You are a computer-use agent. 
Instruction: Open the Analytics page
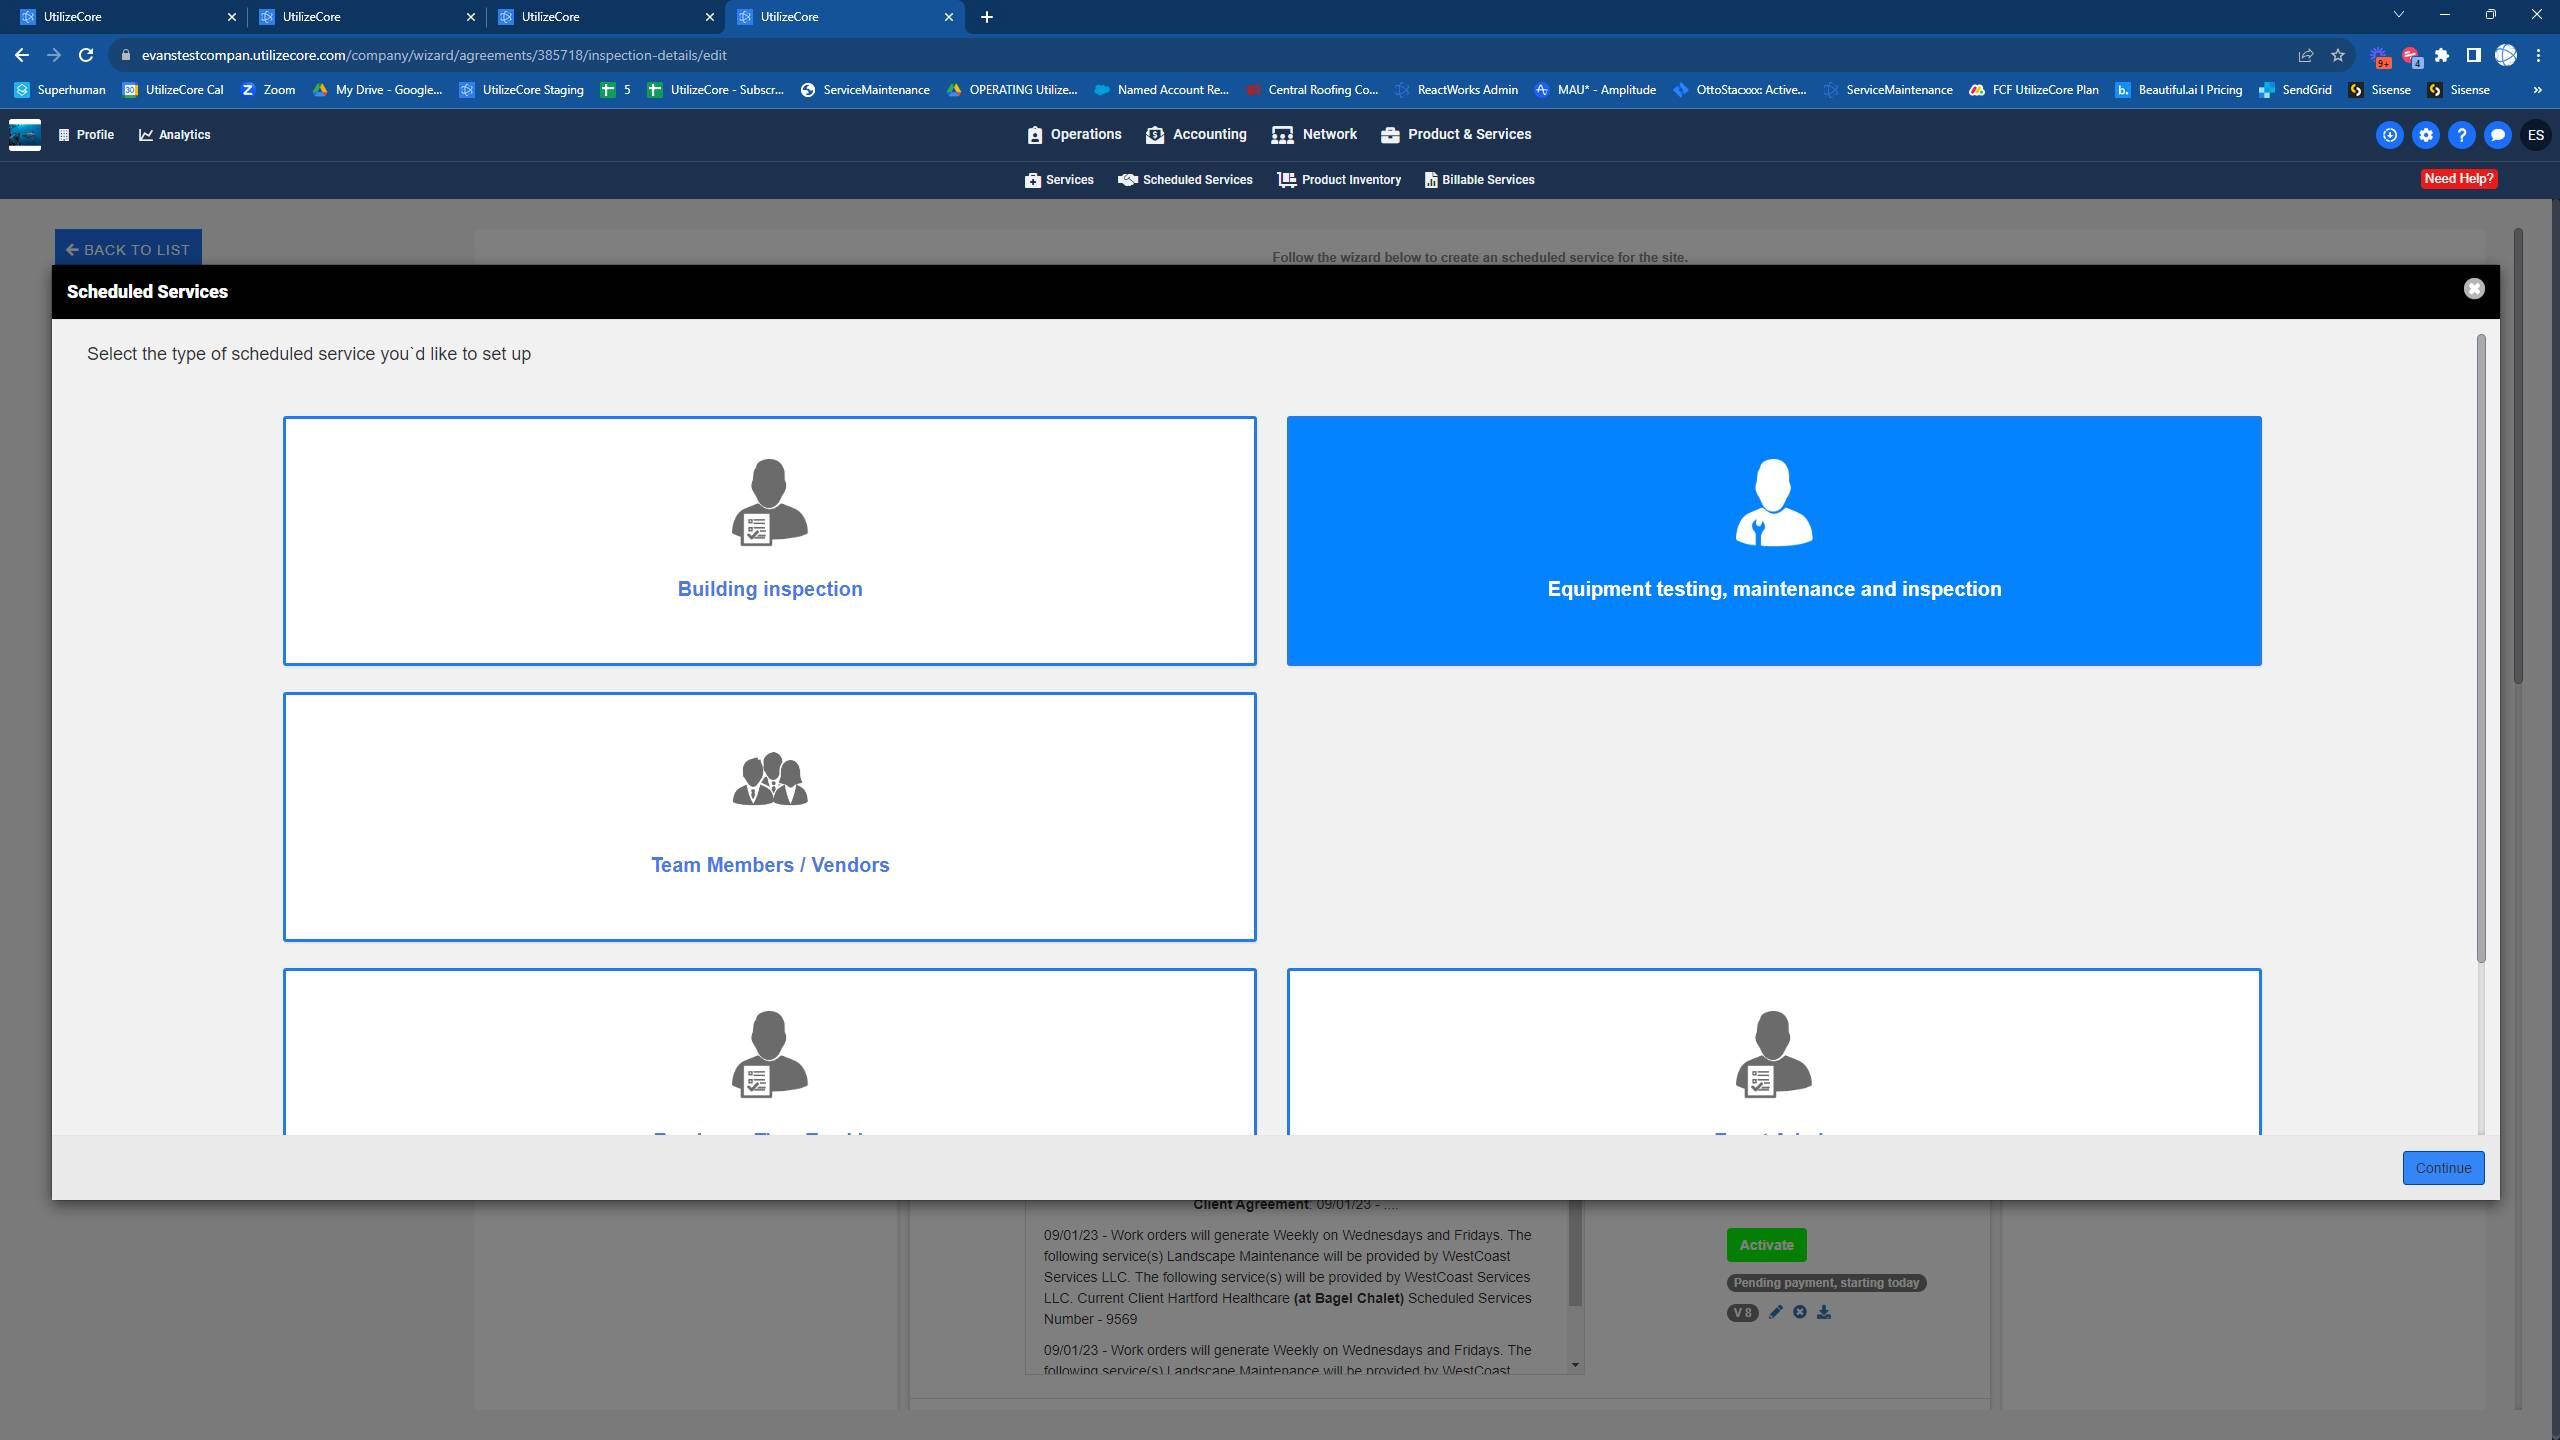pos(175,134)
